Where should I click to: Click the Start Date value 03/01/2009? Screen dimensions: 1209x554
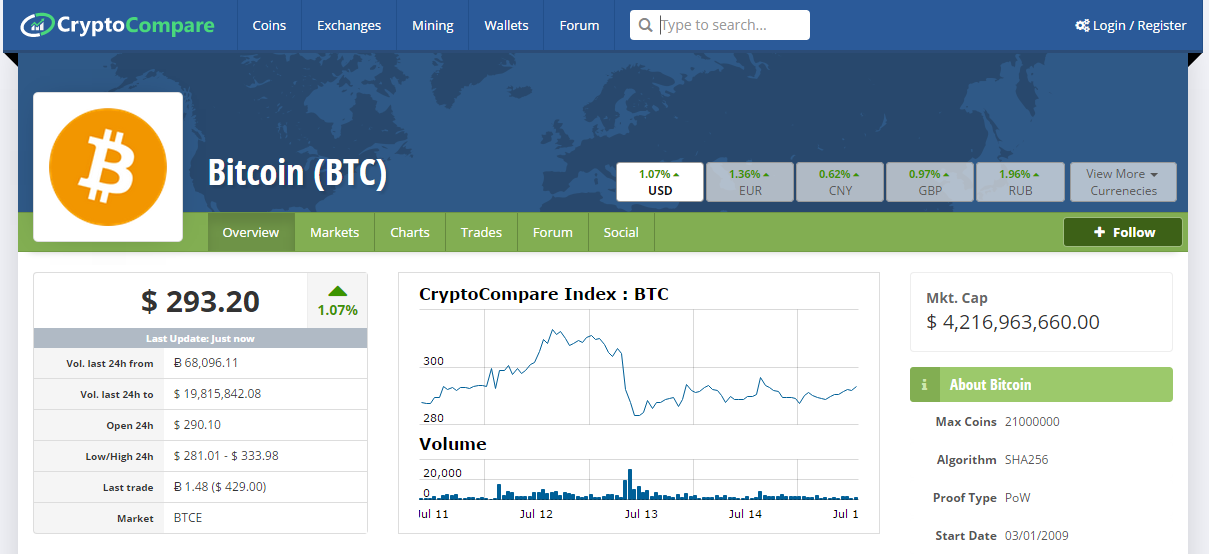click(1037, 536)
